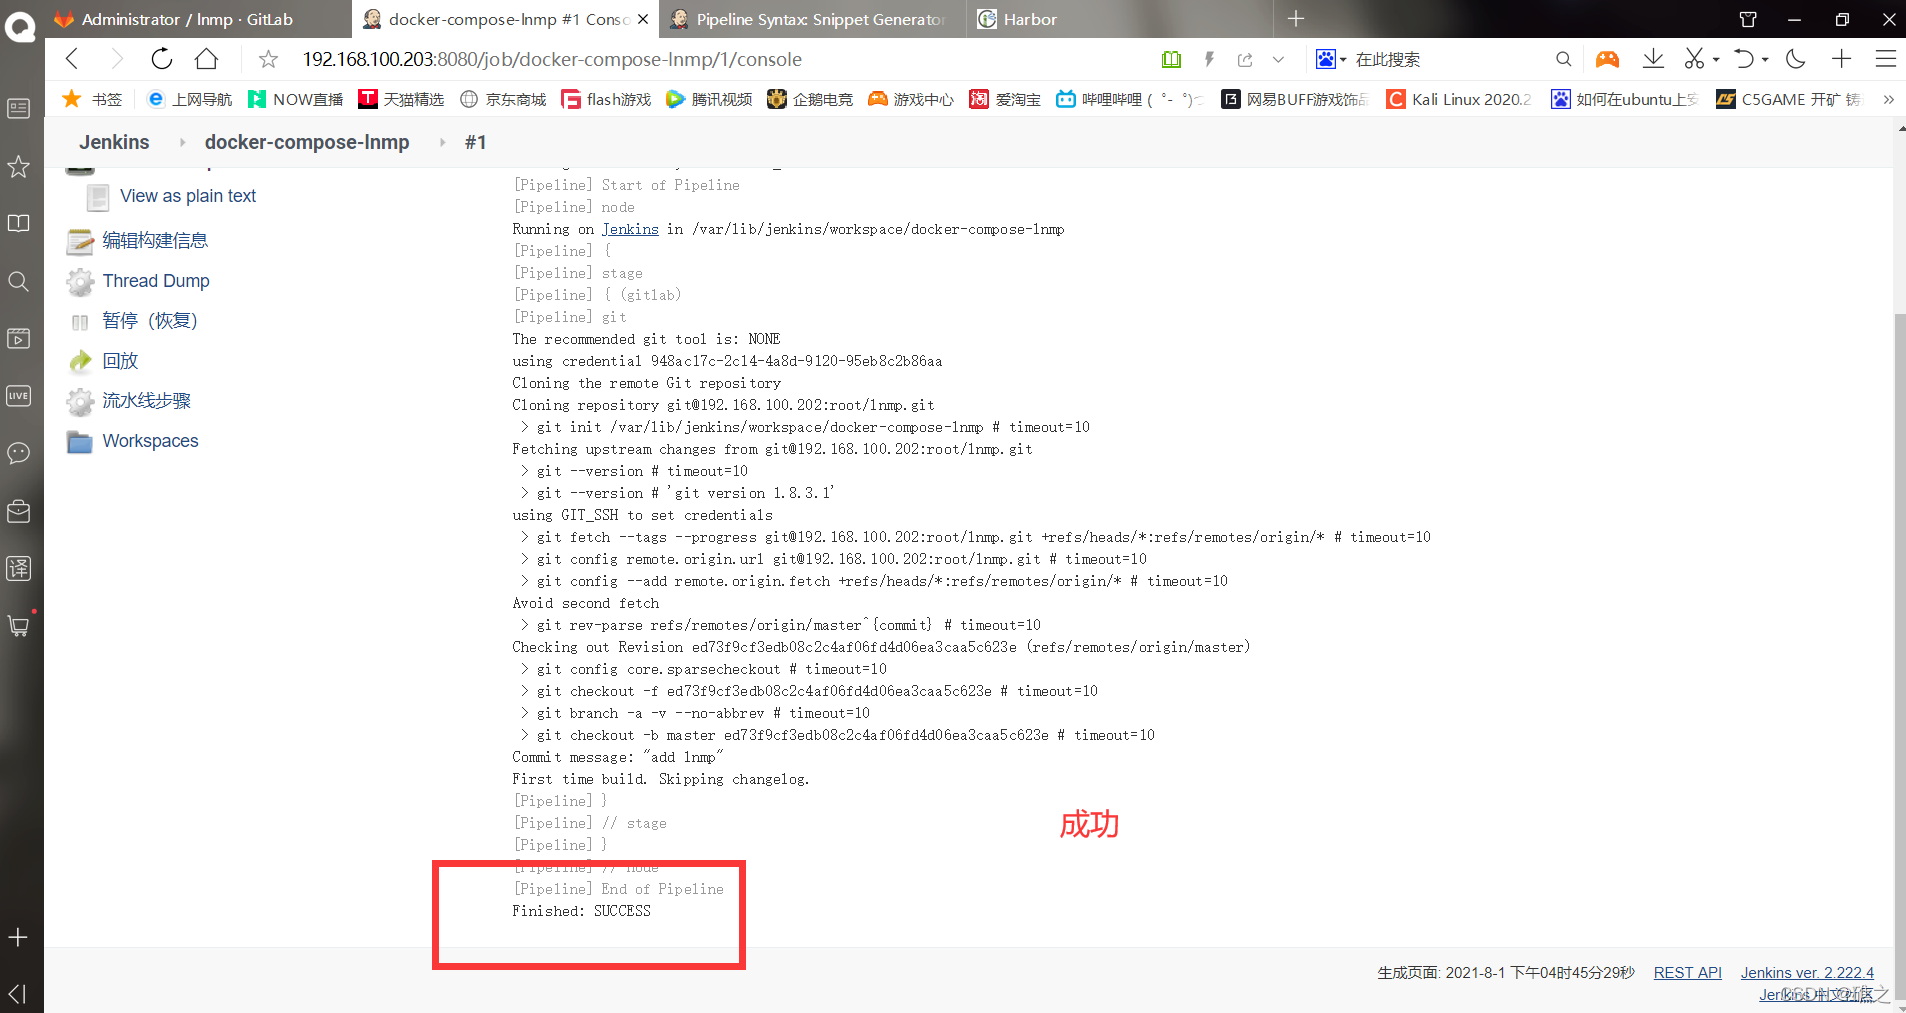Open the game controller icon

pyautogui.click(x=1607, y=59)
